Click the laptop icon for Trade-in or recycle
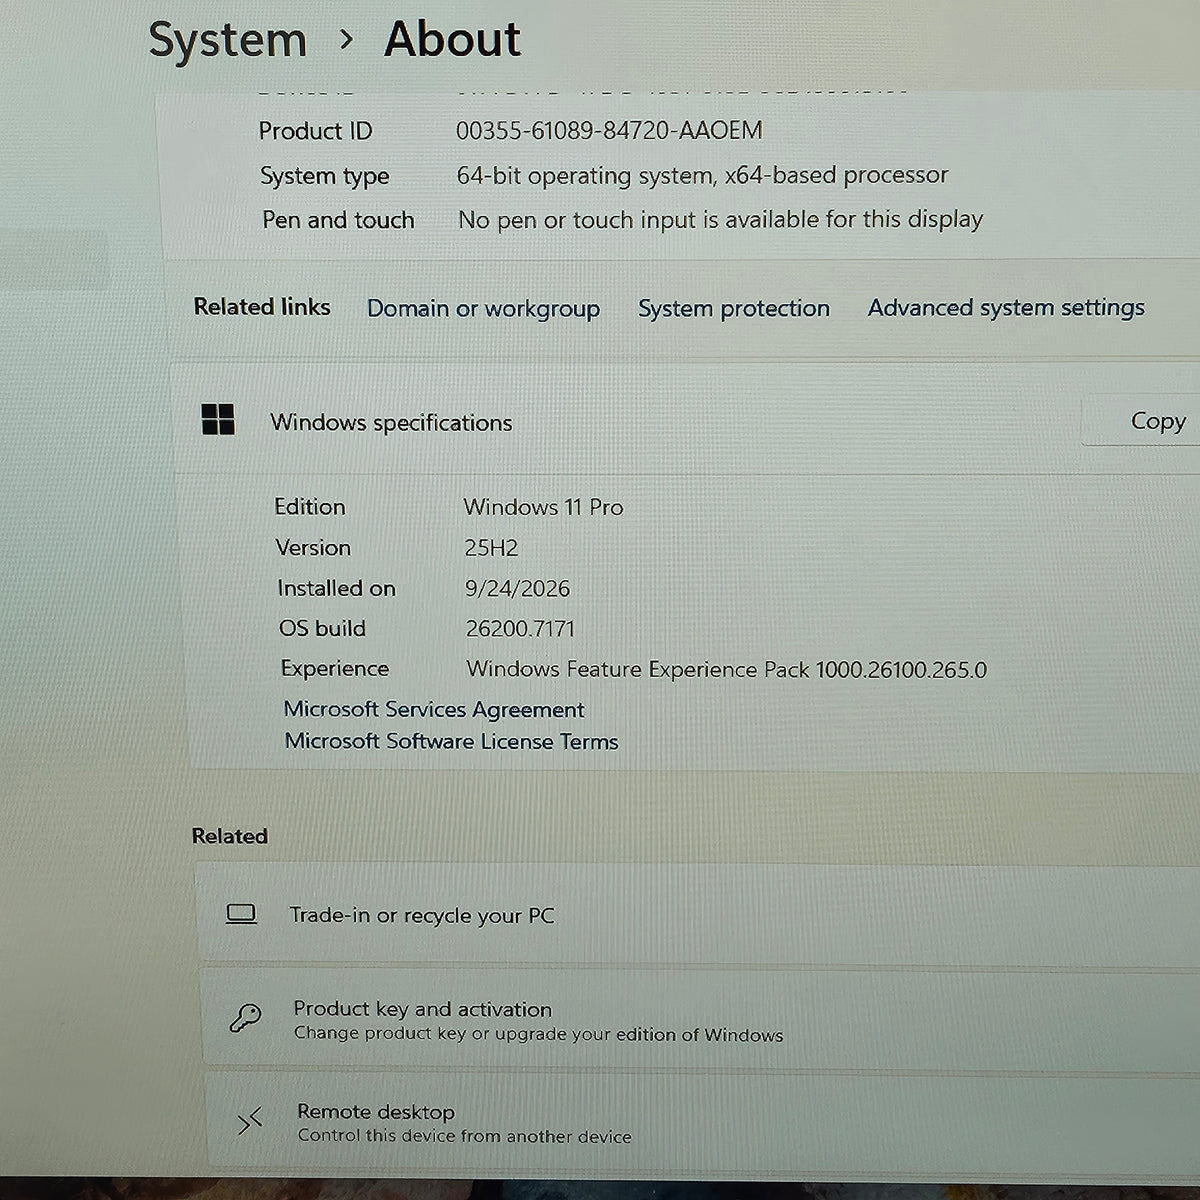 [x=241, y=914]
